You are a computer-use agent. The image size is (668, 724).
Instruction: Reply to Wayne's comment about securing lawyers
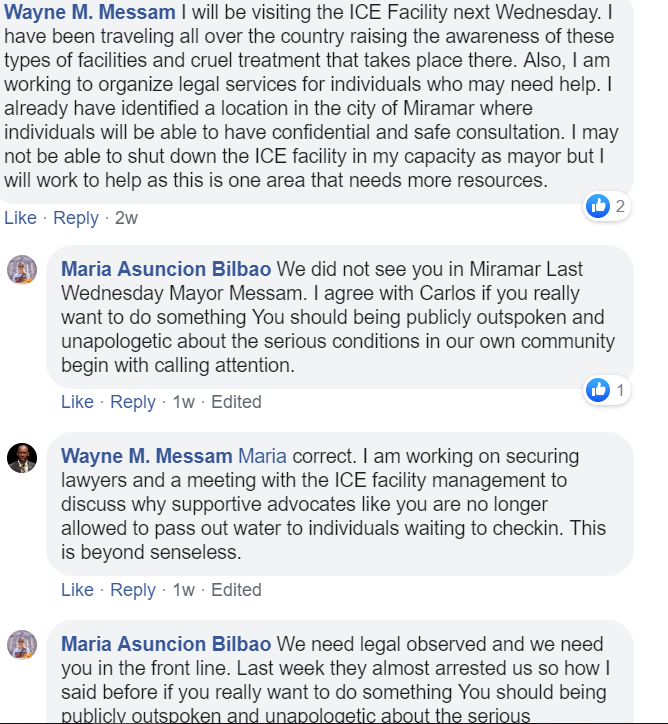(x=133, y=590)
